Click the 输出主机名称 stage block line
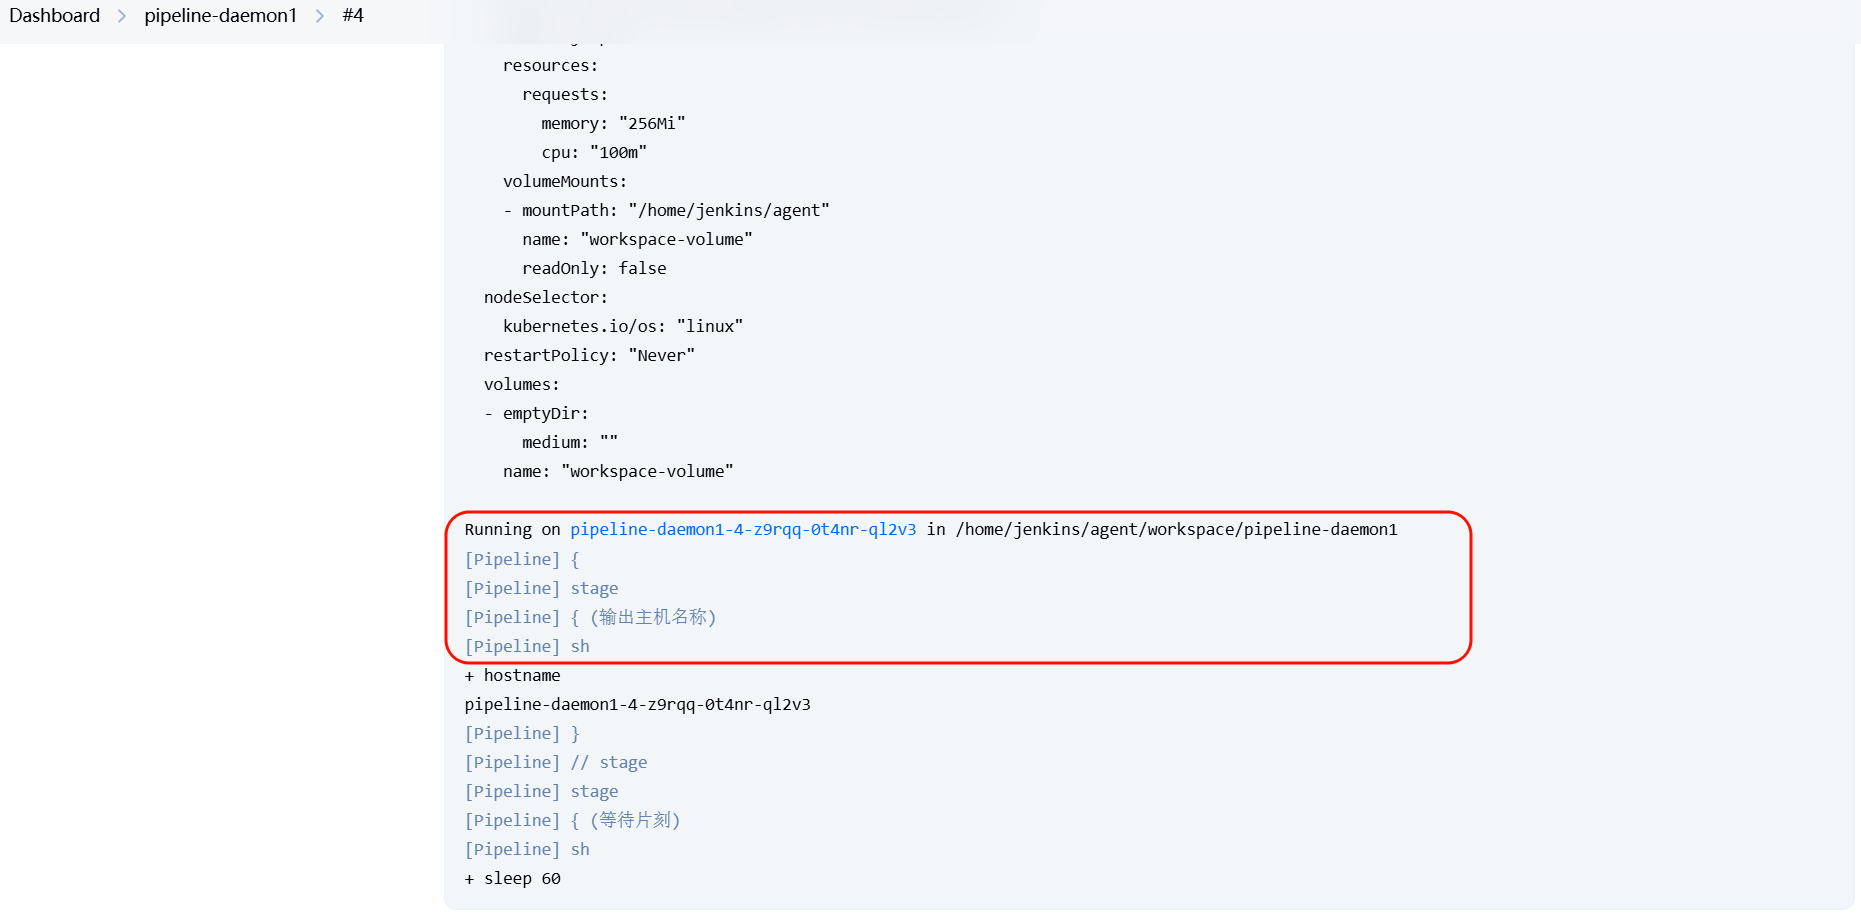This screenshot has width=1861, height=913. tap(590, 618)
